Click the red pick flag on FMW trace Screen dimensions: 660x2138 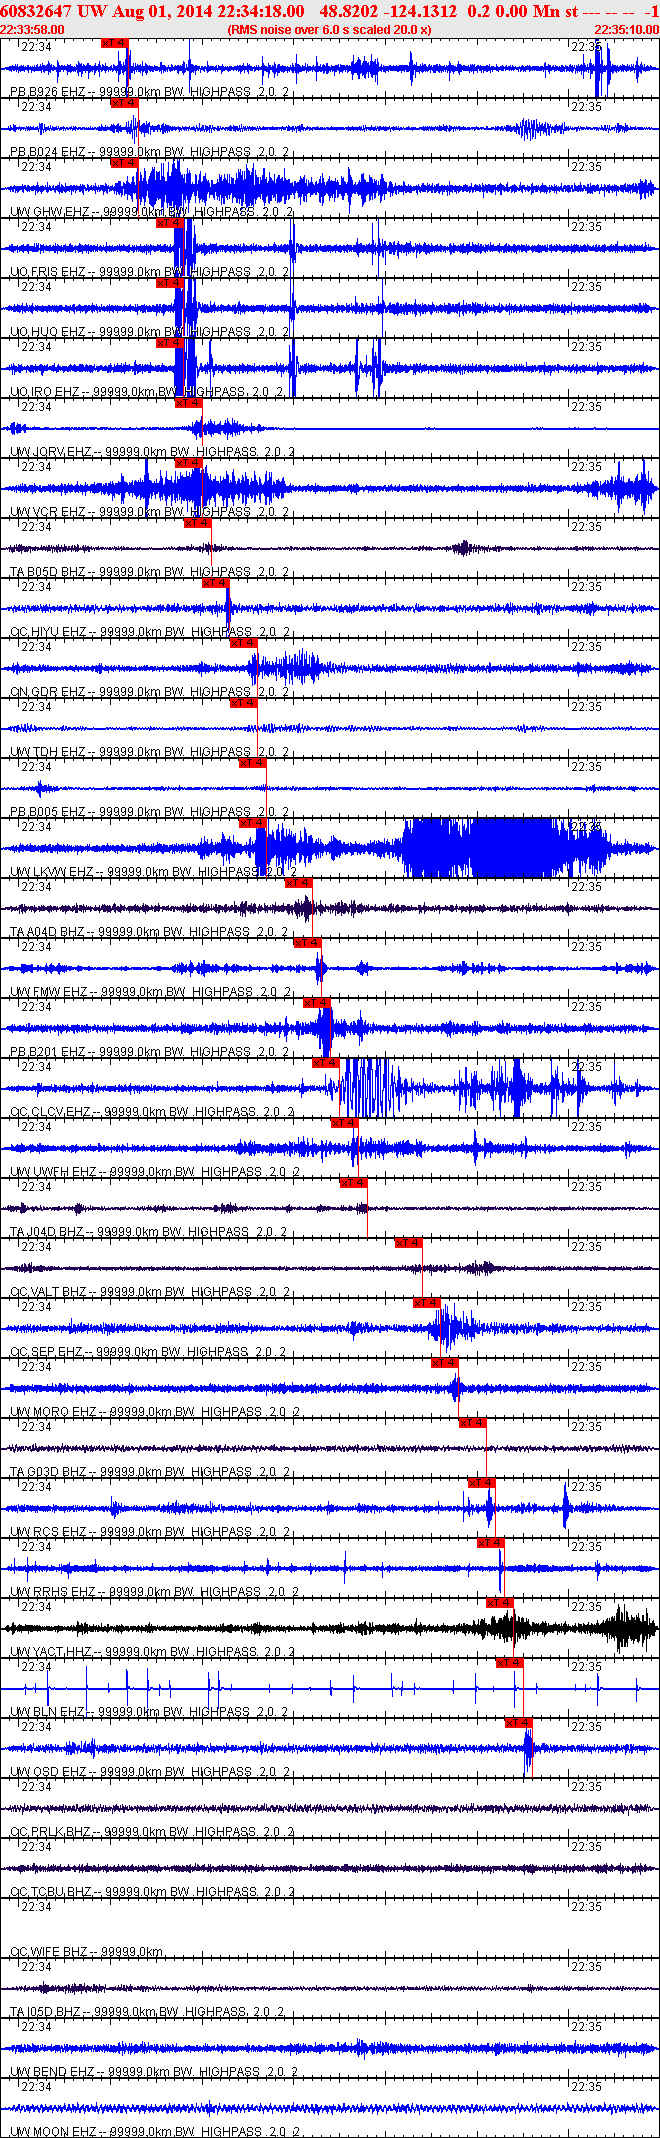click(x=307, y=943)
